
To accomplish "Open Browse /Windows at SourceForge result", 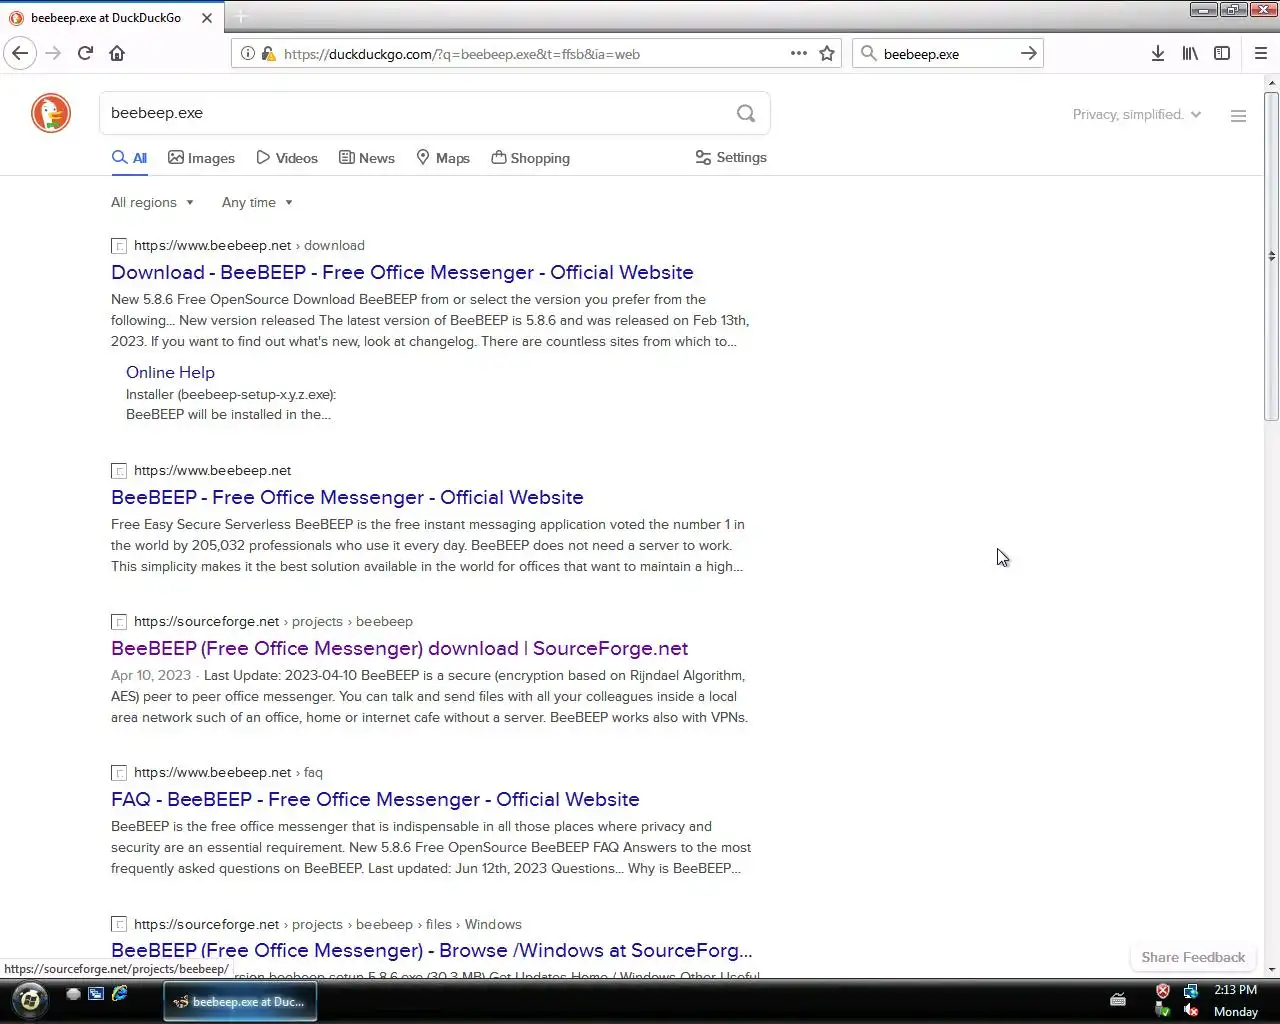I will 431,950.
